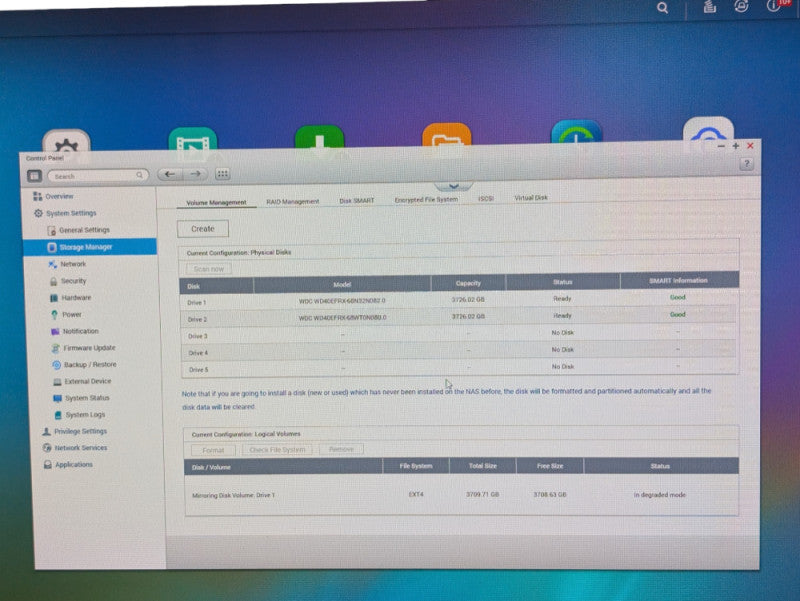800x601 pixels.
Task: Select the Drive 5 row
Action: (x=460, y=367)
